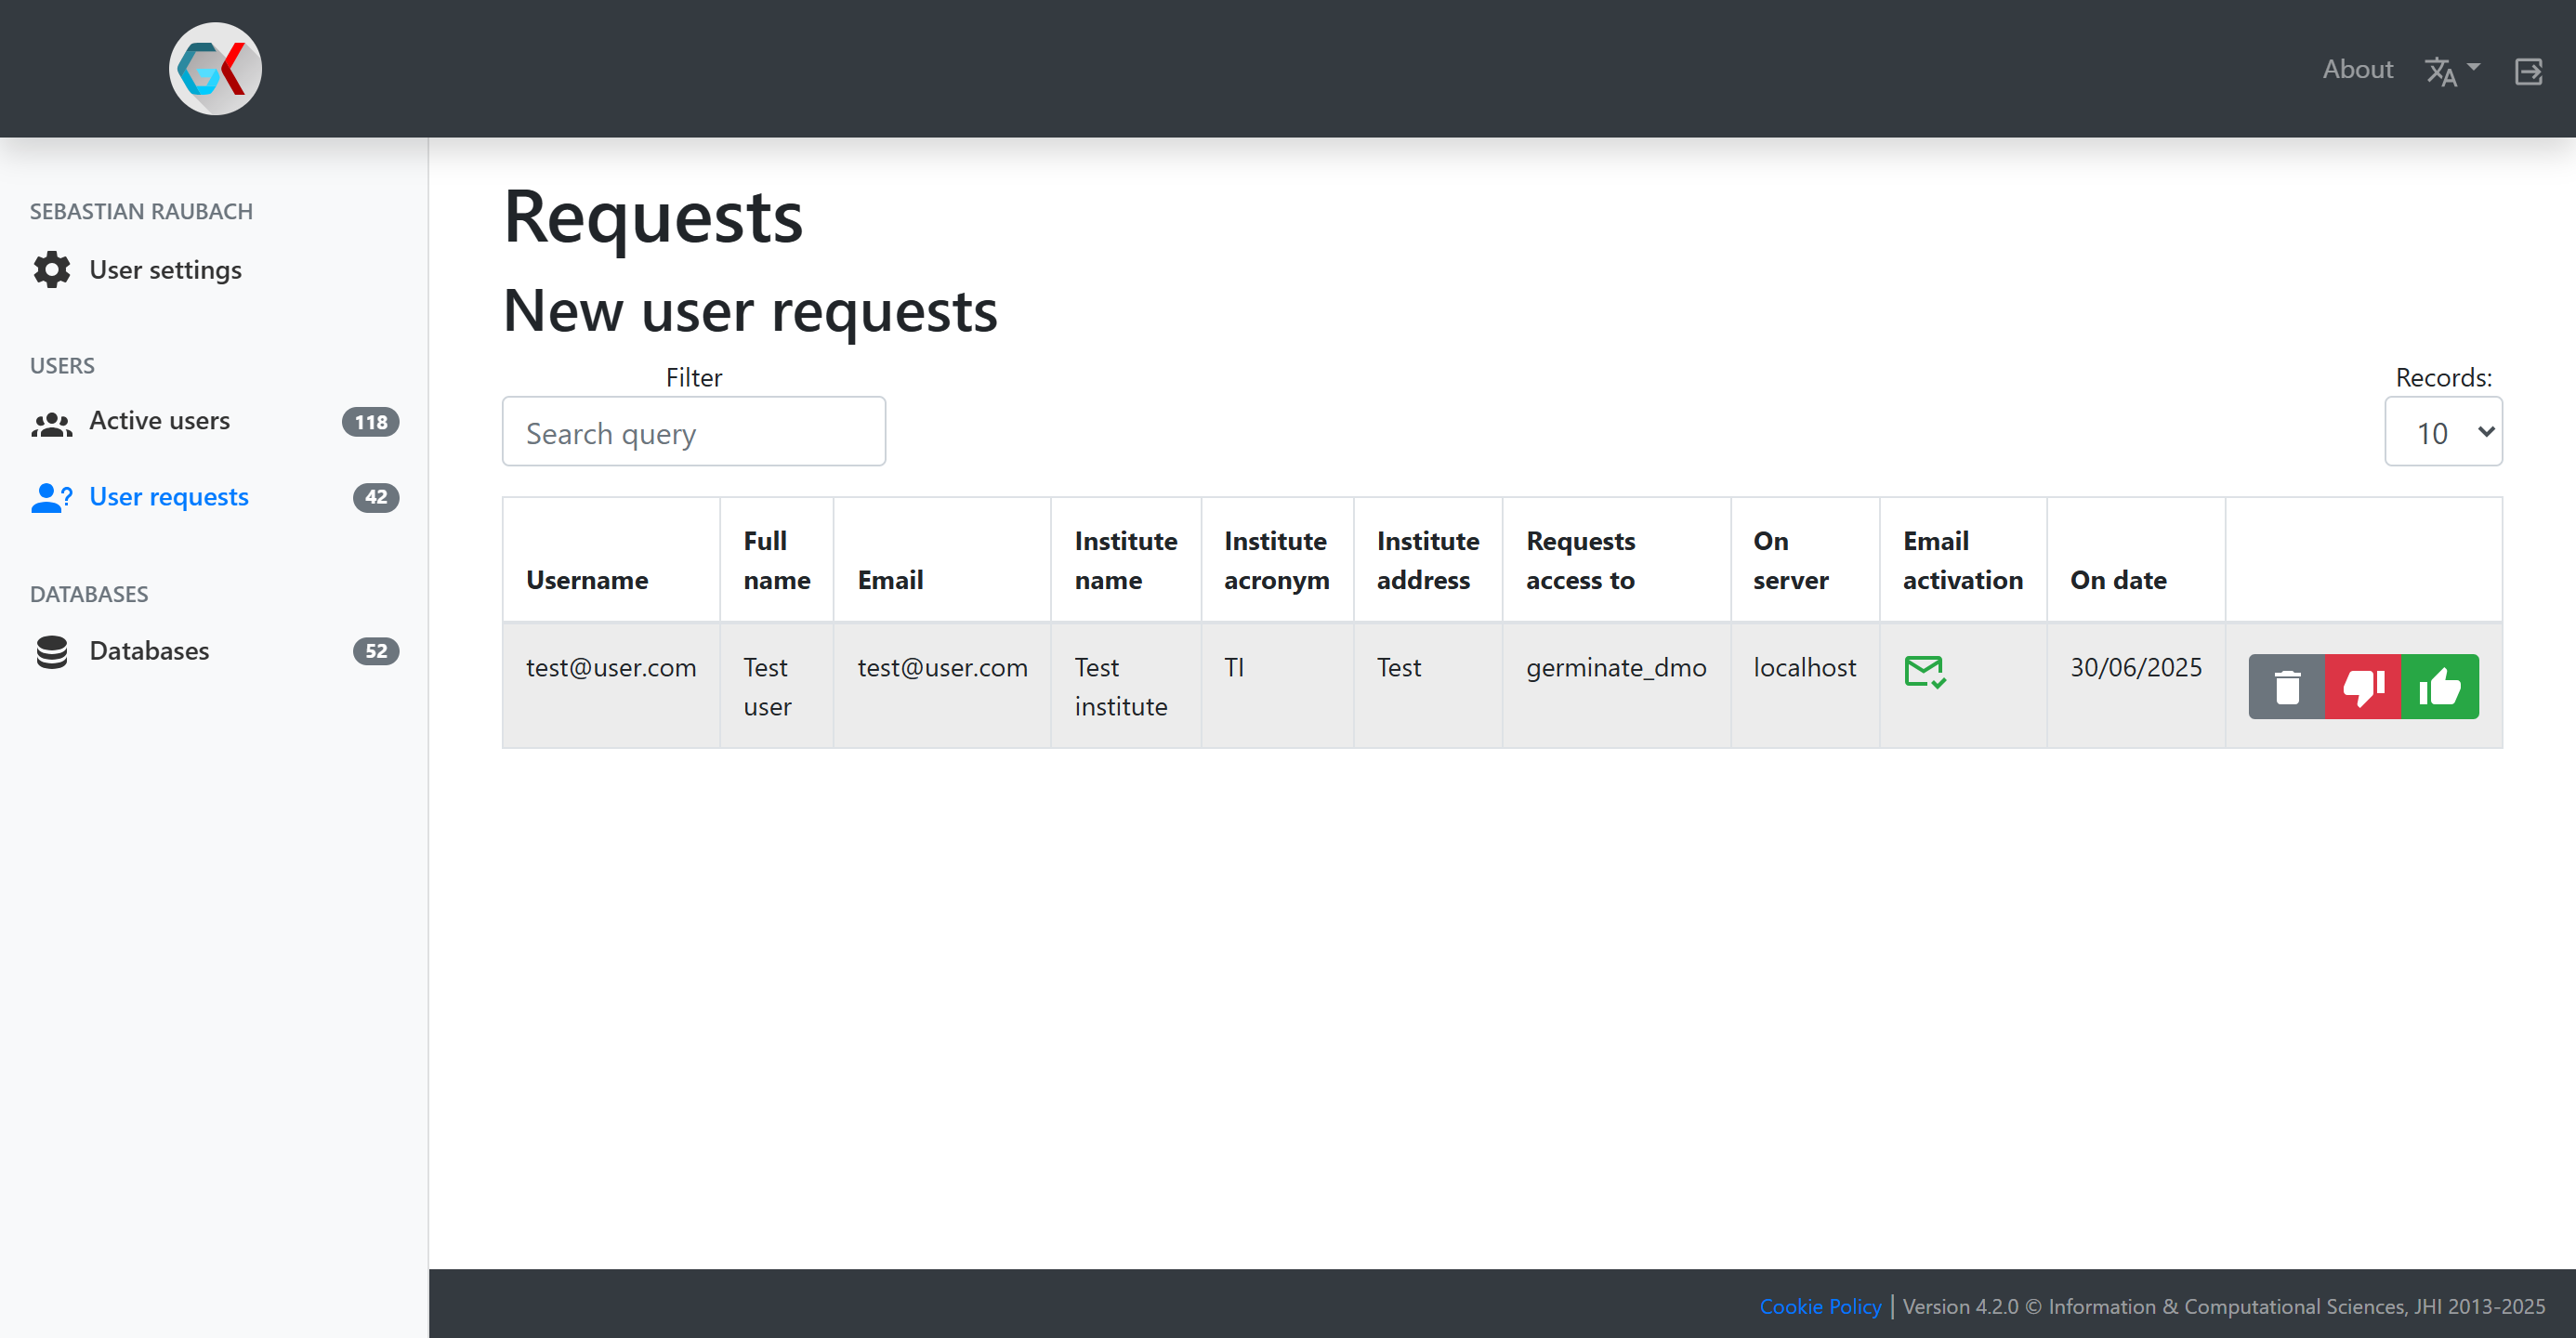2576x1338 pixels.
Task: Delete the test@user.com request with trash button
Action: point(2286,687)
